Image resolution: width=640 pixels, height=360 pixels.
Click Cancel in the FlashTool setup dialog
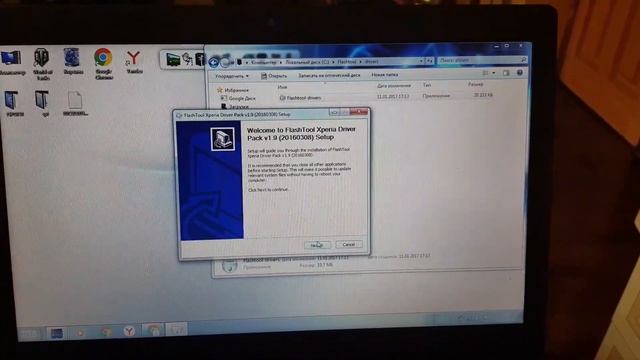(349, 244)
